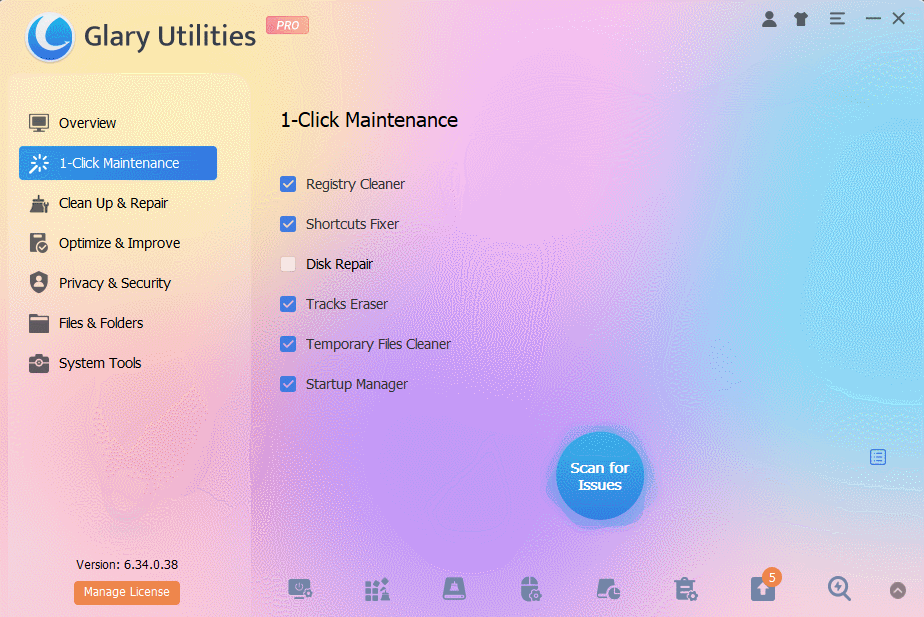The width and height of the screenshot is (924, 617).
Task: Click the Overview monitor icon
Action: (39, 123)
